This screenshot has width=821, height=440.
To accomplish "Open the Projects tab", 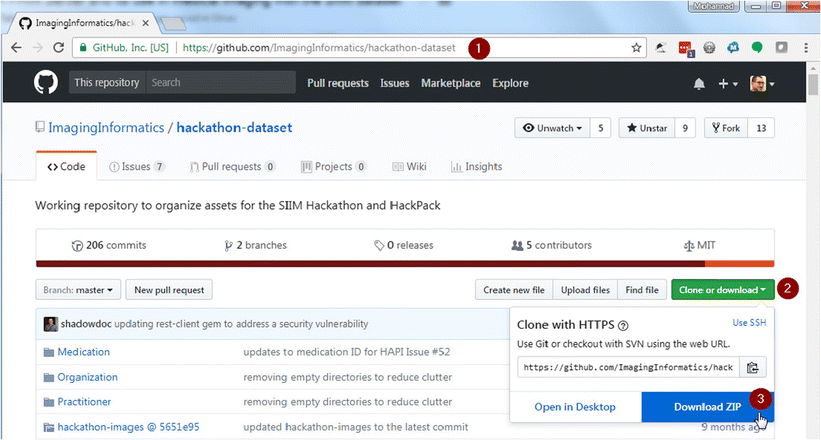I will (334, 167).
